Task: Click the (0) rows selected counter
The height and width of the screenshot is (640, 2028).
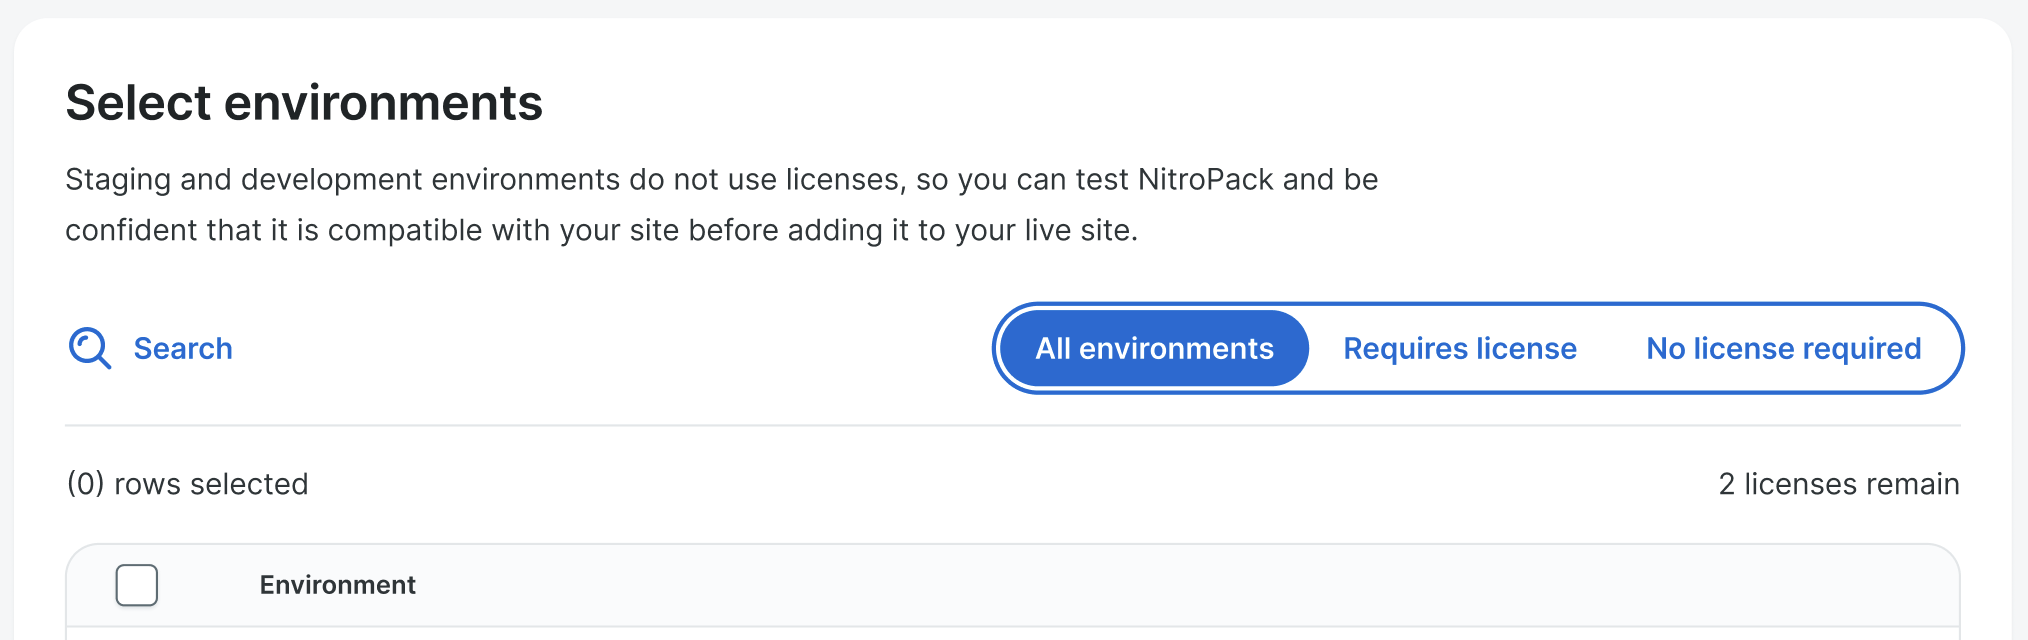Action: pos(187,484)
